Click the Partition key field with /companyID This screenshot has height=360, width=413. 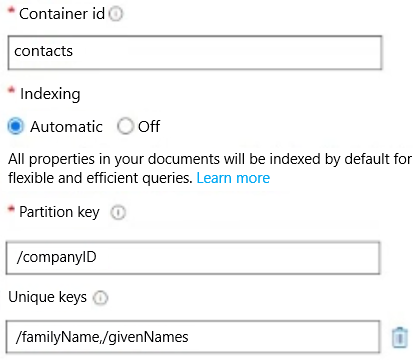click(193, 258)
